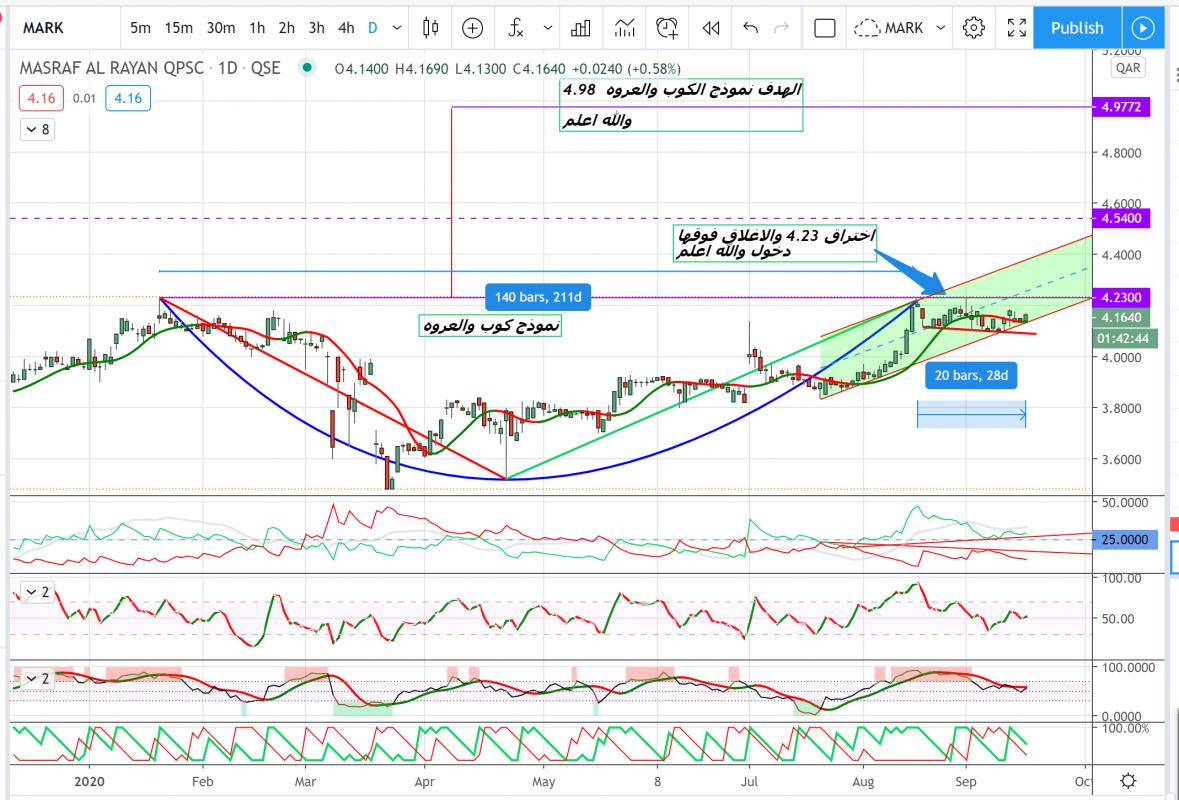Image resolution: width=1179 pixels, height=800 pixels.
Task: Create an alert with the alarm clock icon
Action: tap(667, 28)
